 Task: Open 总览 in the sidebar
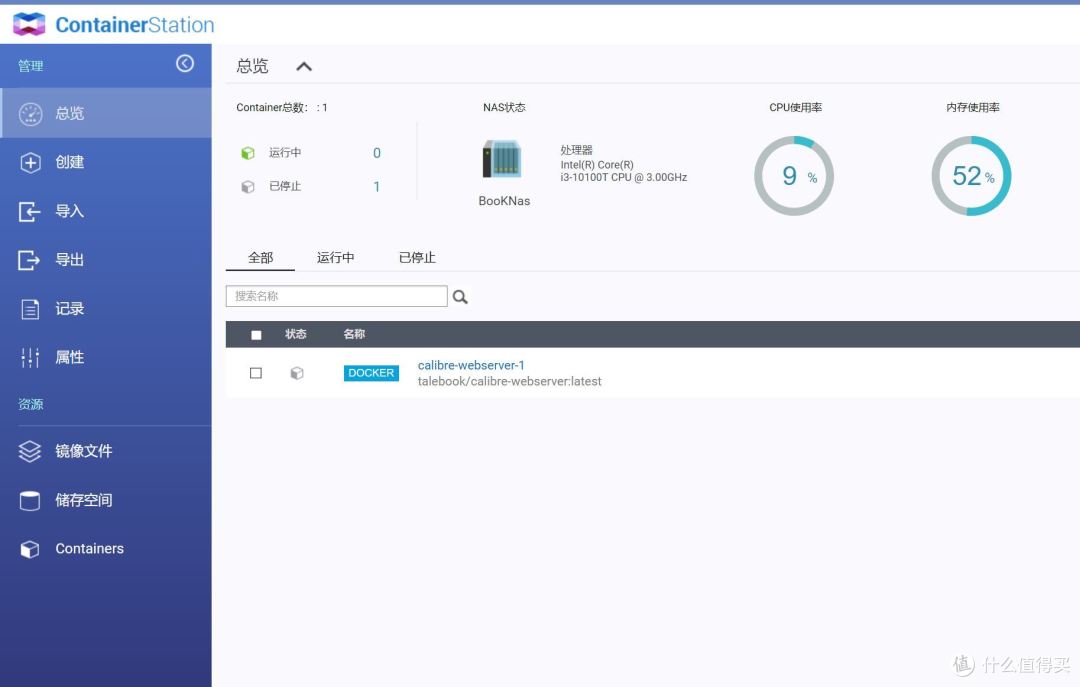click(x=105, y=113)
